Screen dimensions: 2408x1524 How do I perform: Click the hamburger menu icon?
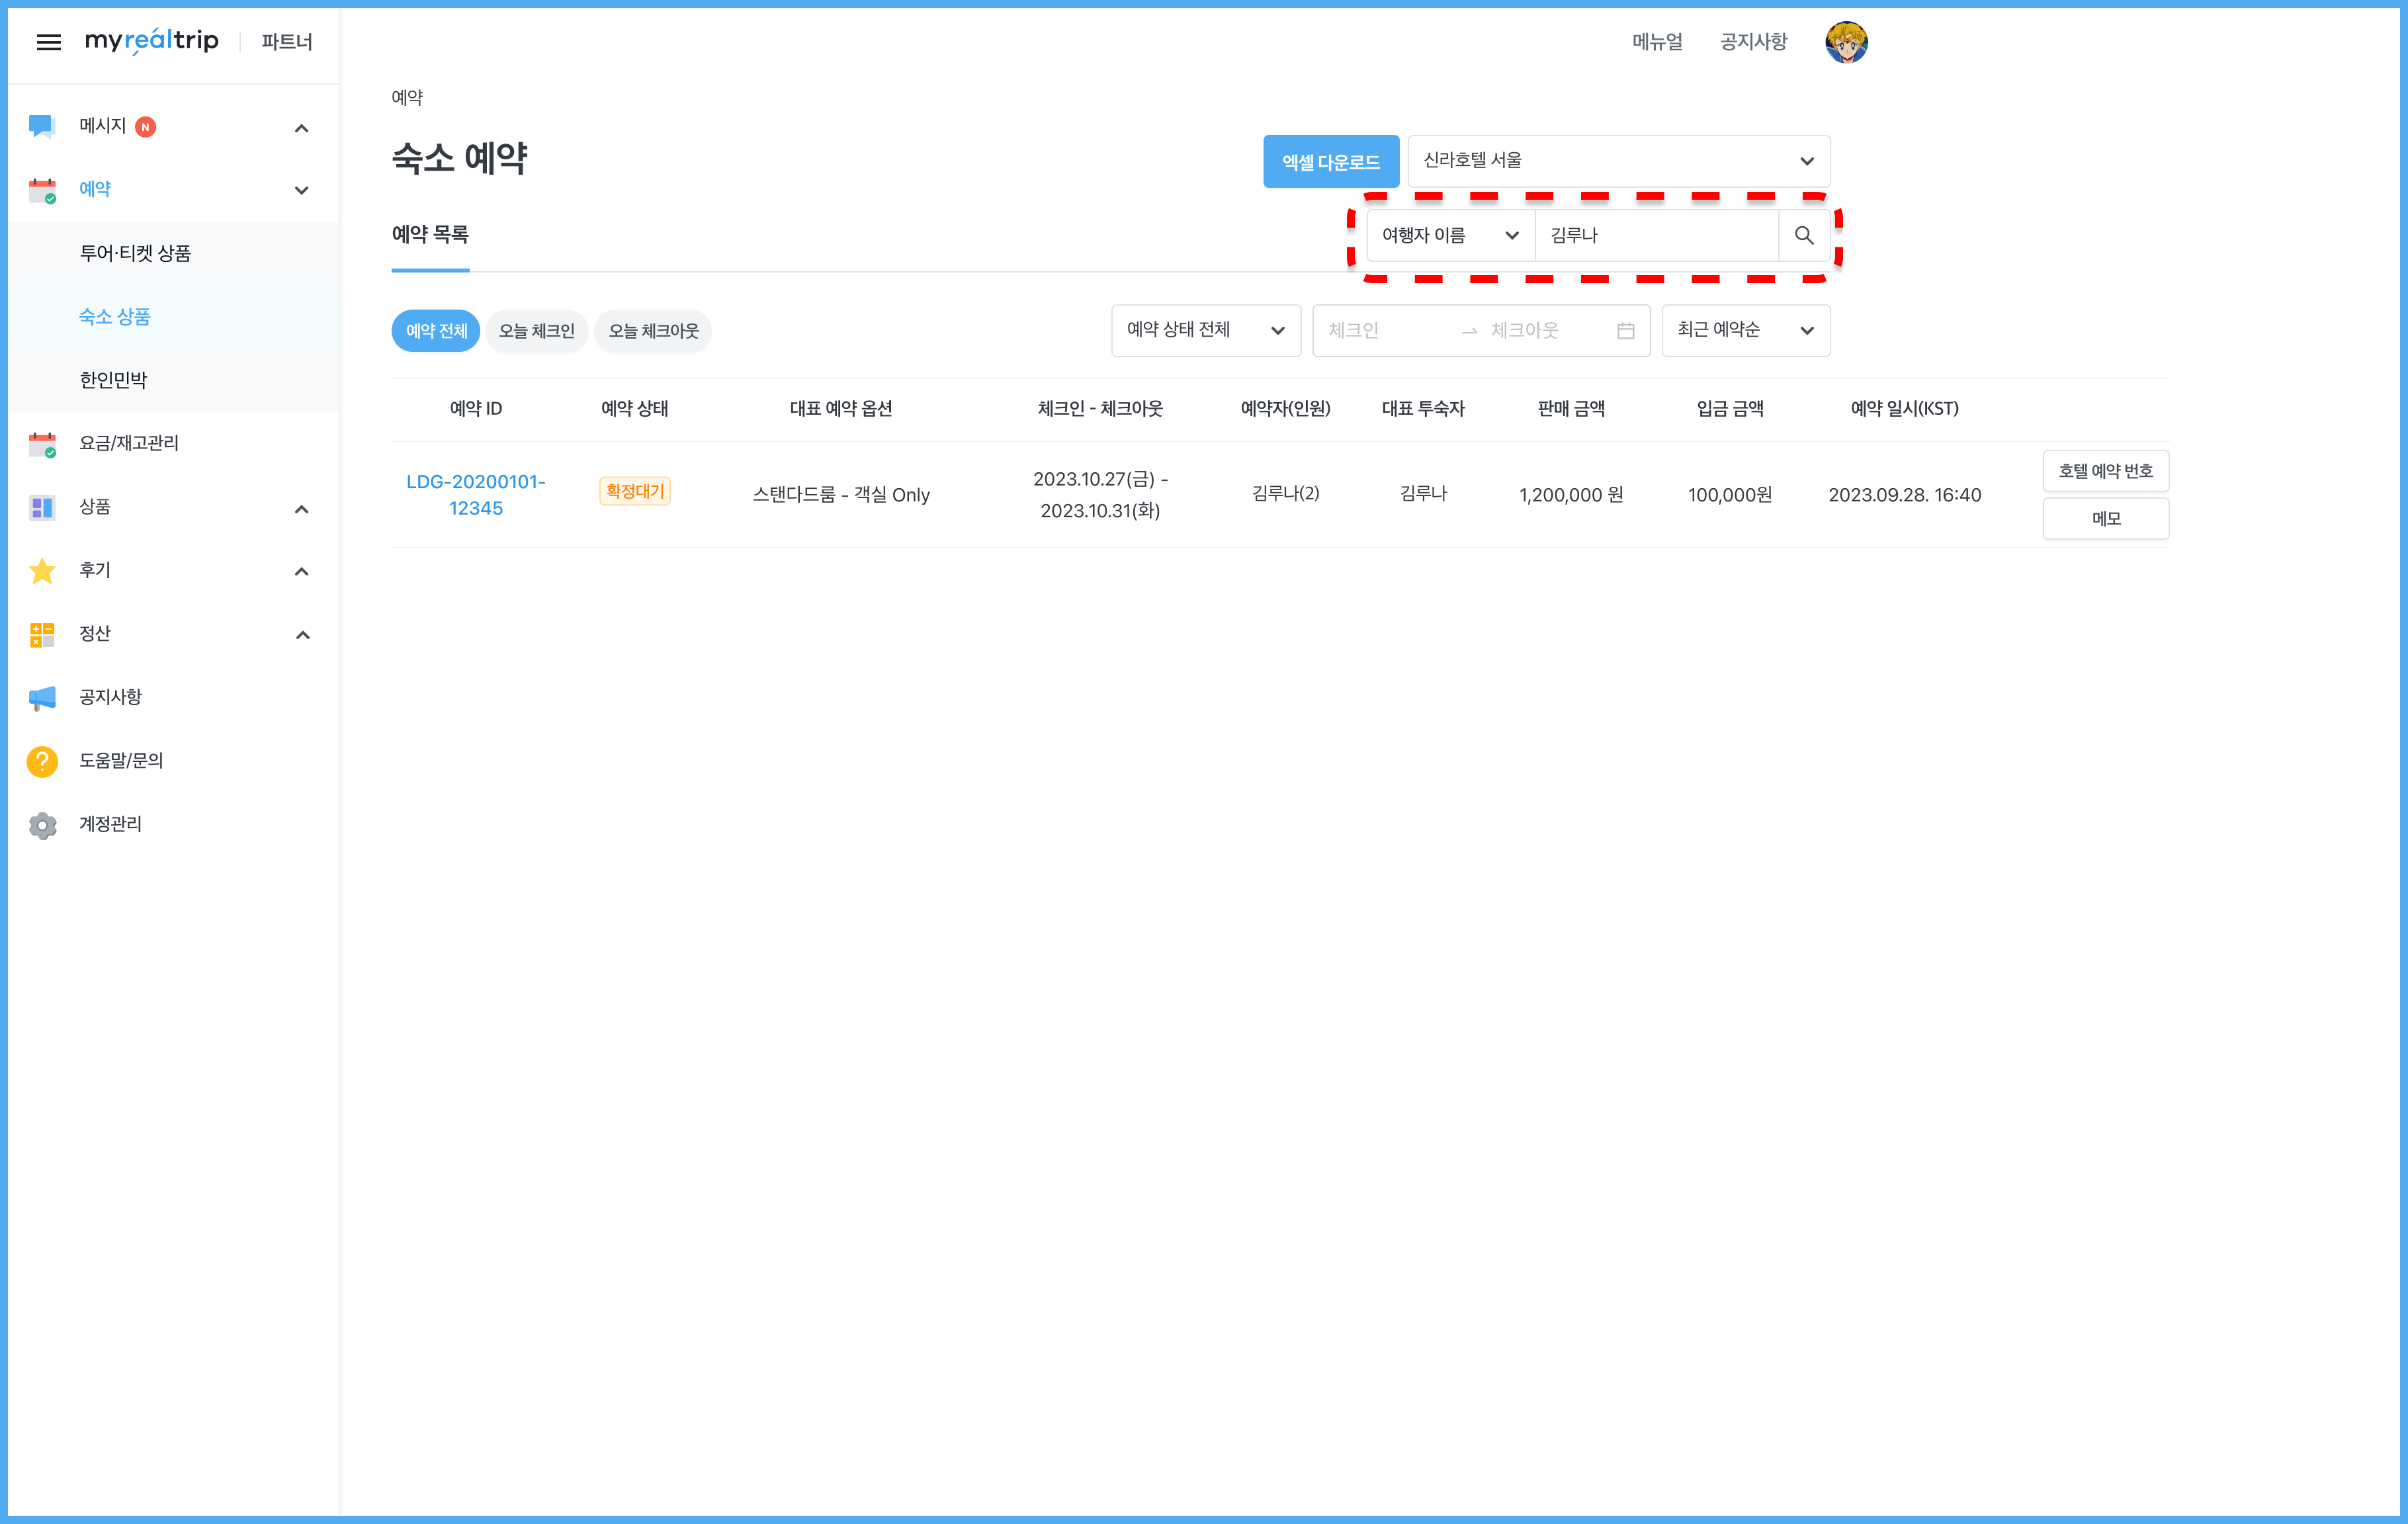point(48,41)
